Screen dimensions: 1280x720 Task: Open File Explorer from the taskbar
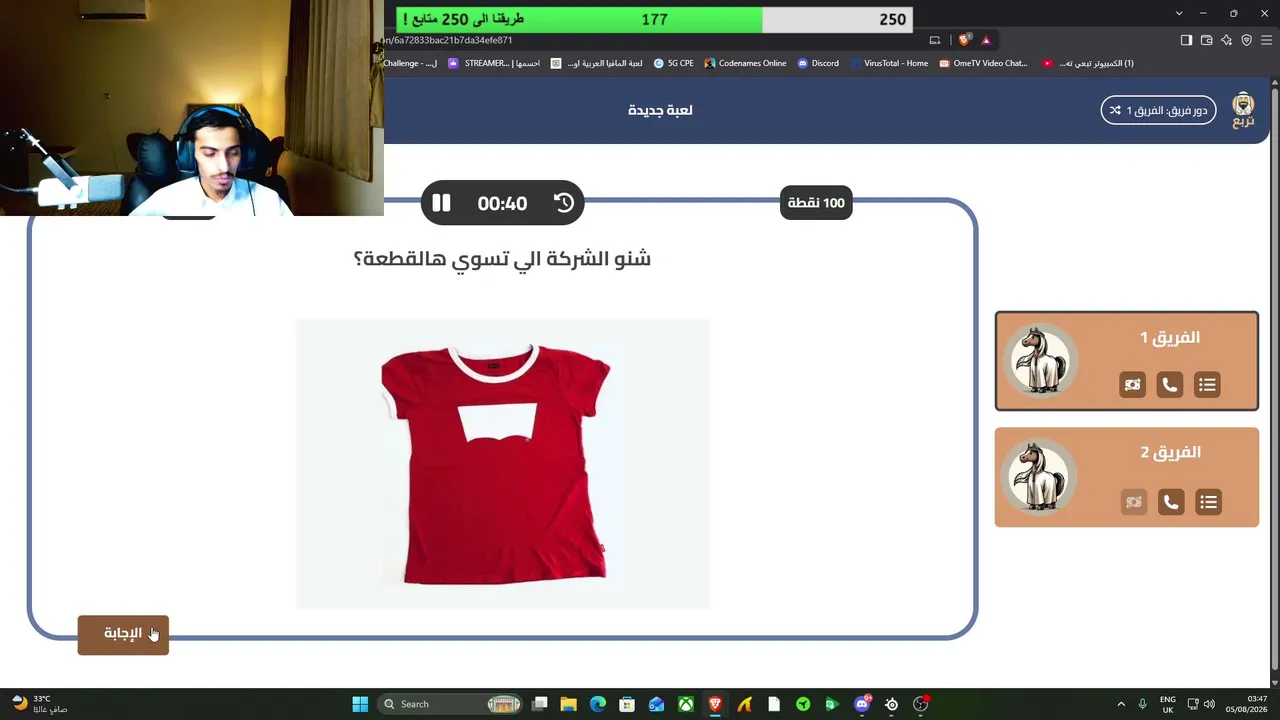coord(569,704)
